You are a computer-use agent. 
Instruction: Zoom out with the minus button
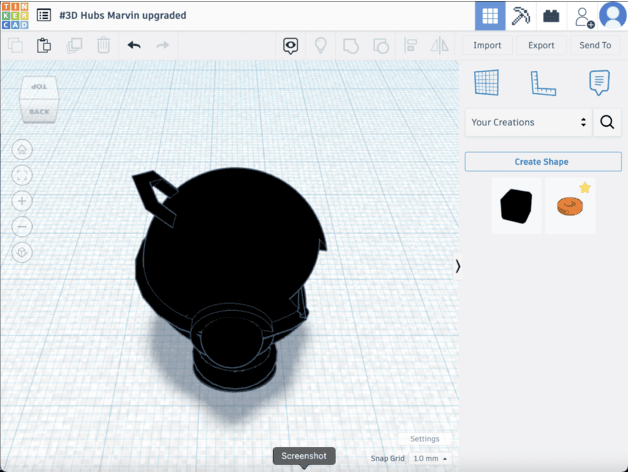click(22, 227)
